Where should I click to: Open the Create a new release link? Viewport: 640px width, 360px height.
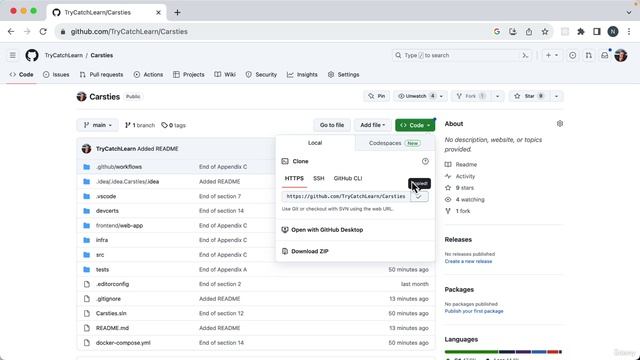tap(468, 261)
